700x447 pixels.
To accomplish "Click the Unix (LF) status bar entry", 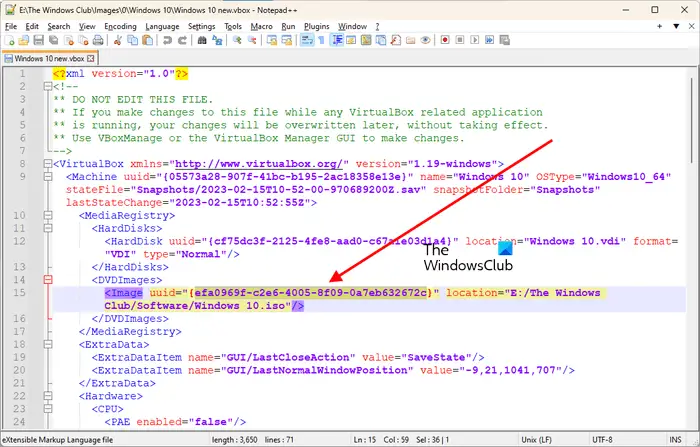I will (536, 440).
